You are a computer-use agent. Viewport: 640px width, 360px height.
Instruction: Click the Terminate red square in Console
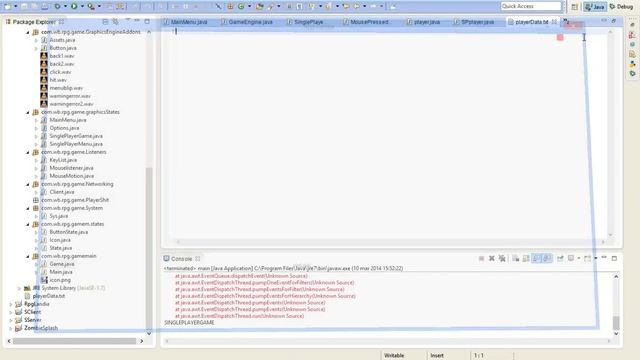(481, 258)
